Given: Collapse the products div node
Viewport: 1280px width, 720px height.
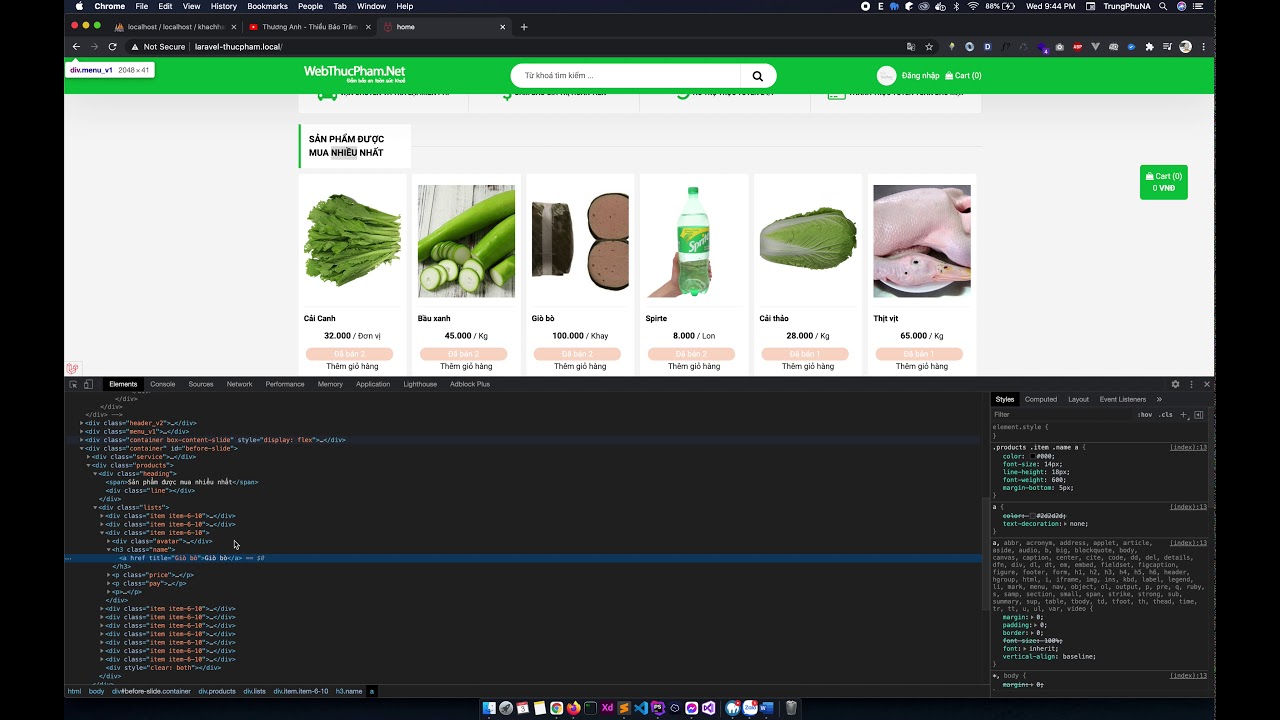Looking at the screenshot, I should pos(88,465).
